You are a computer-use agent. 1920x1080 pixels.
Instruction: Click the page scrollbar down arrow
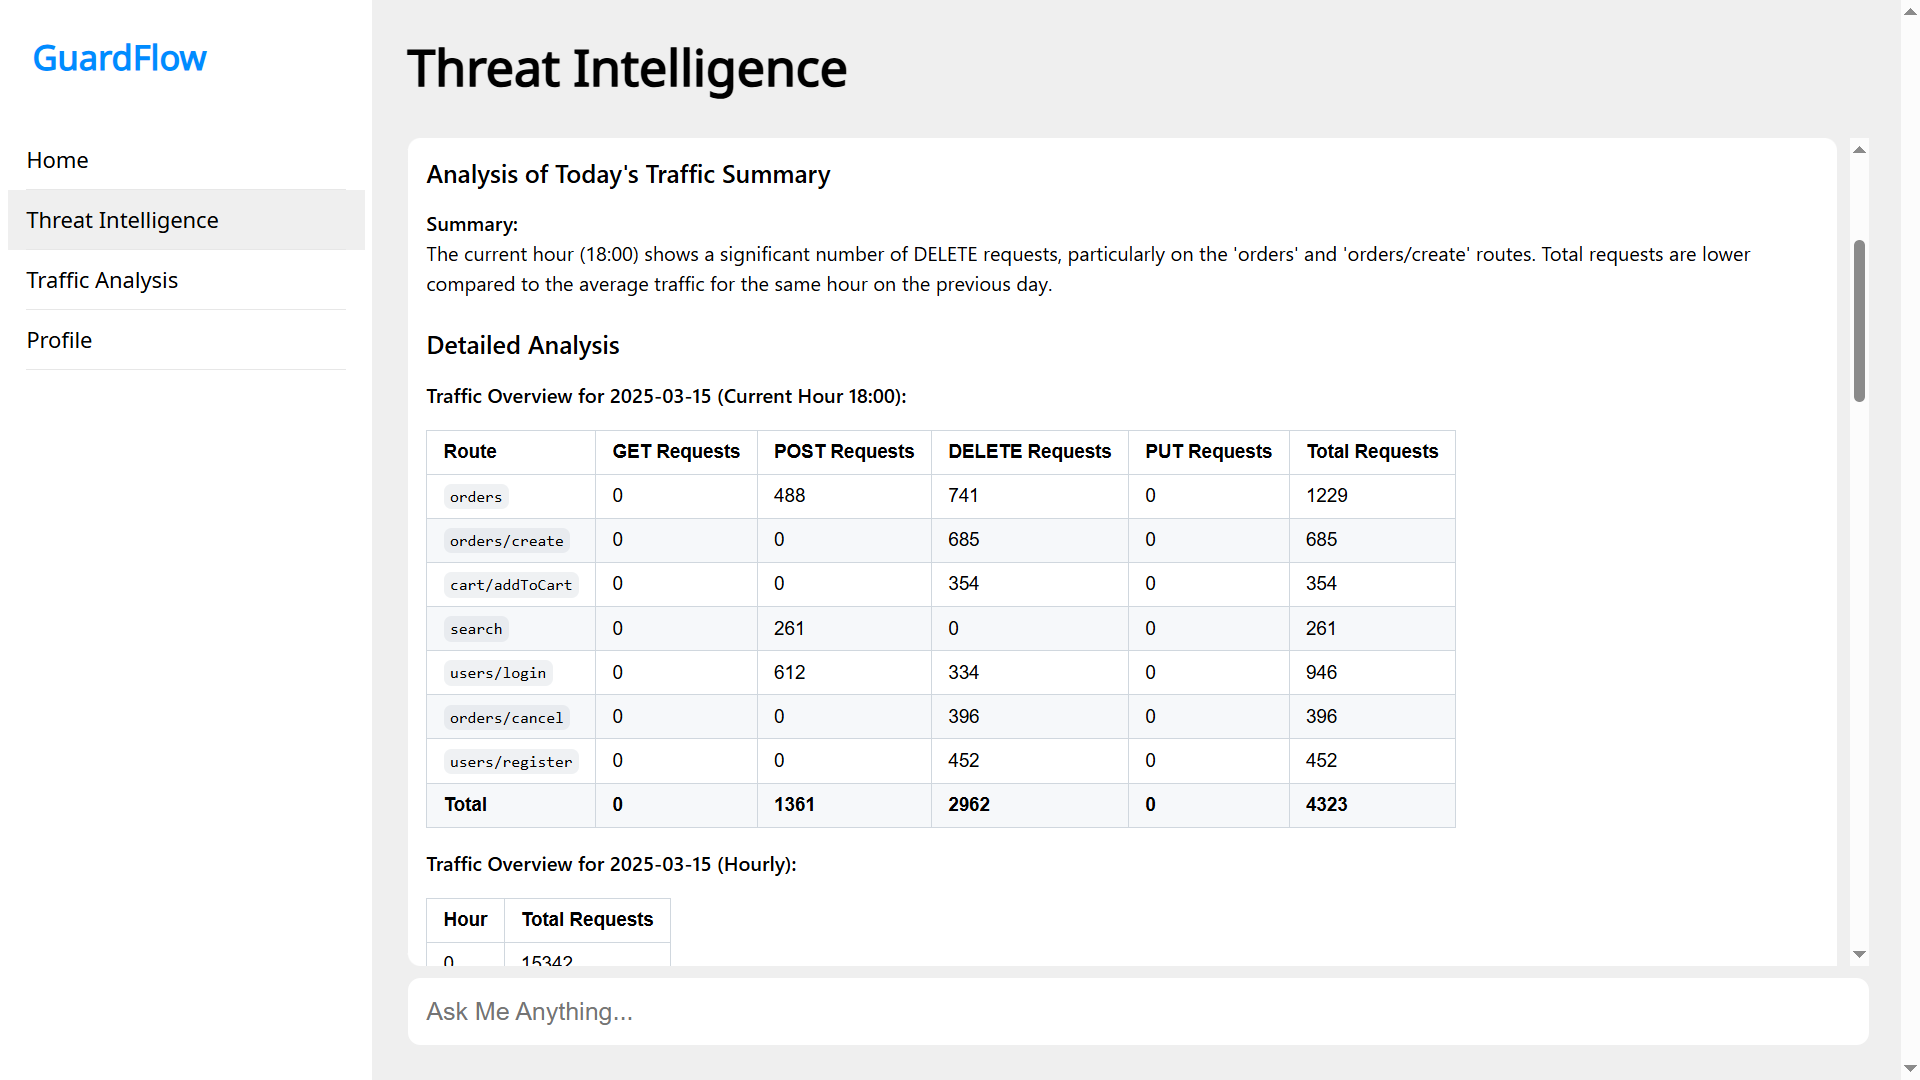(1910, 1069)
